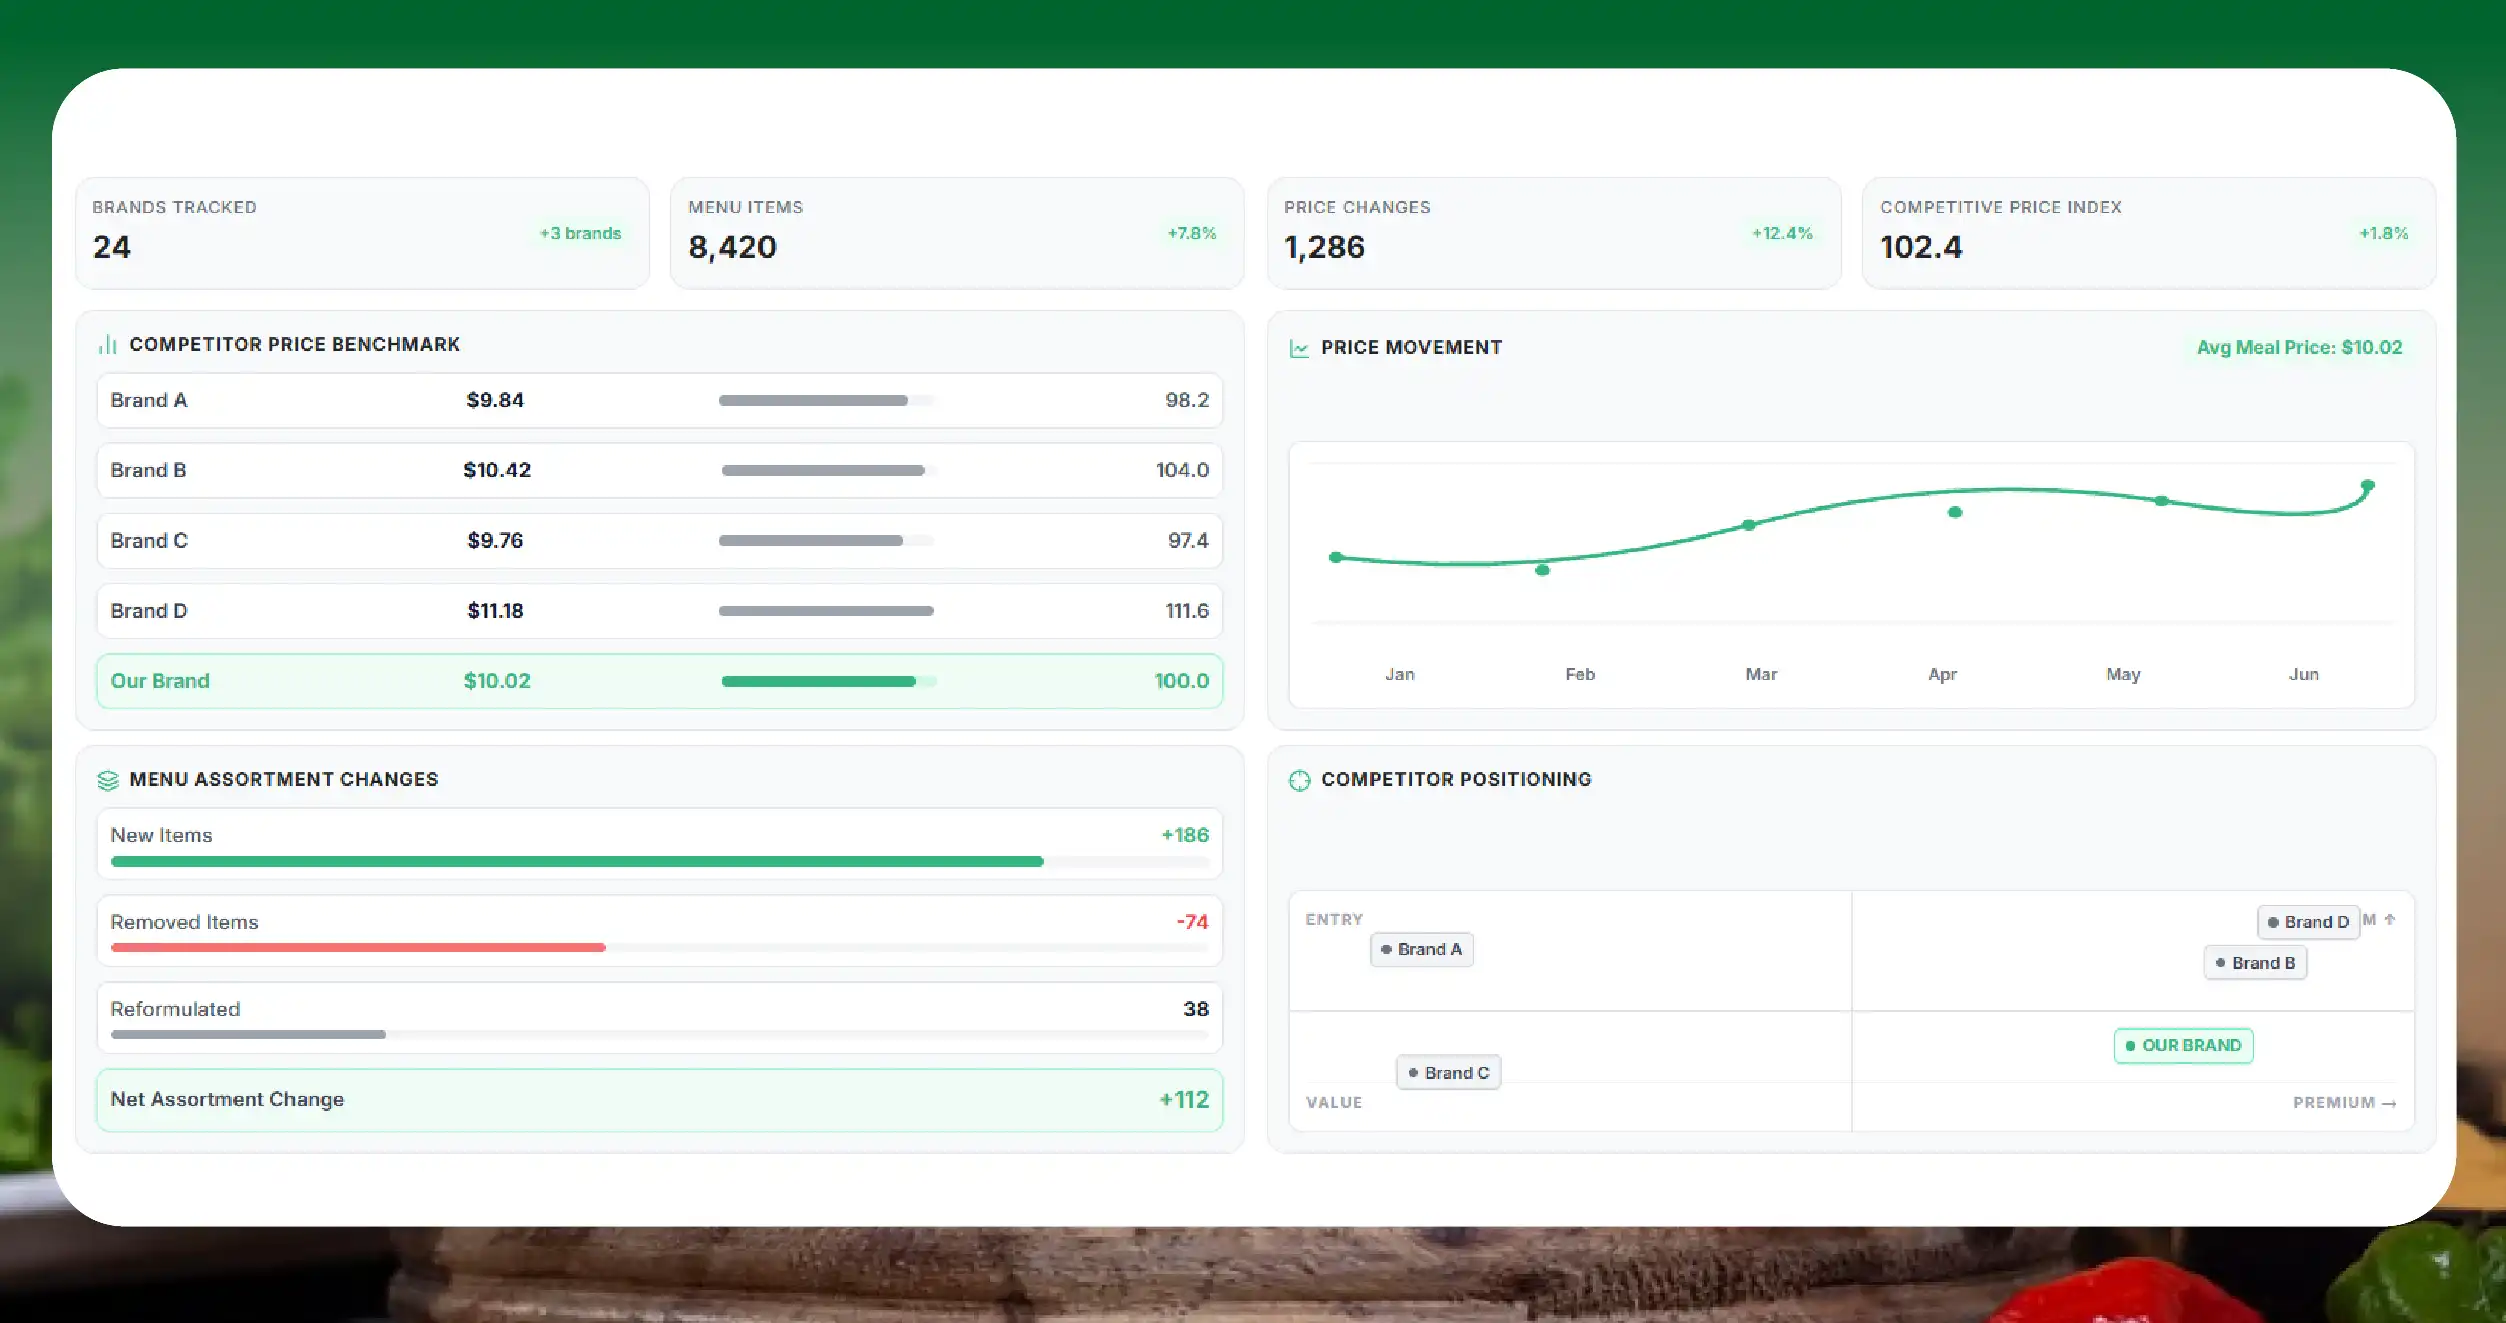Screen dimensions: 2506x1323
Task: Click index value 104.0
Action: [x=1182, y=470]
